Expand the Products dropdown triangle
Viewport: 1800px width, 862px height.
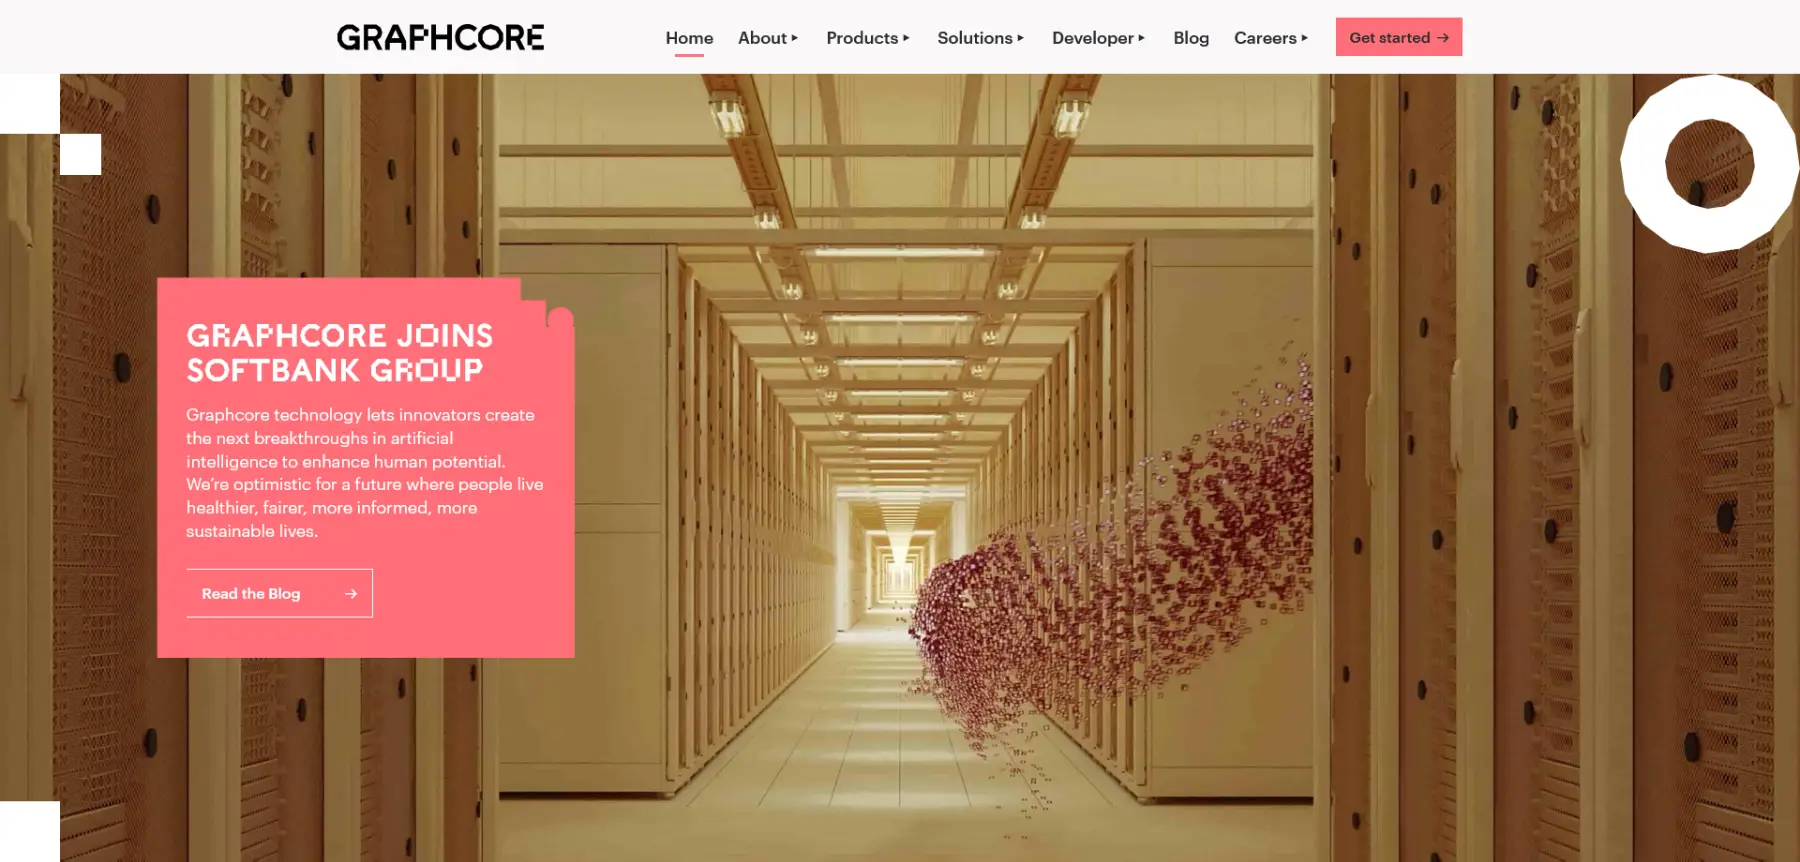[906, 38]
